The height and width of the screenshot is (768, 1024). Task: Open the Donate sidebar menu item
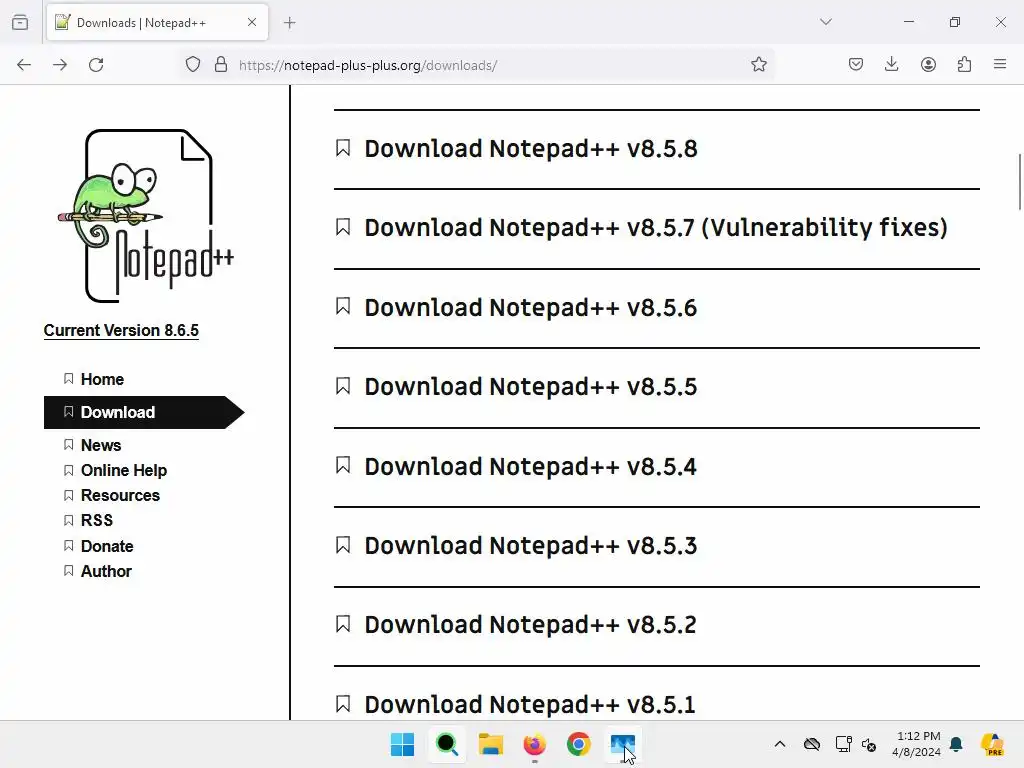106,546
